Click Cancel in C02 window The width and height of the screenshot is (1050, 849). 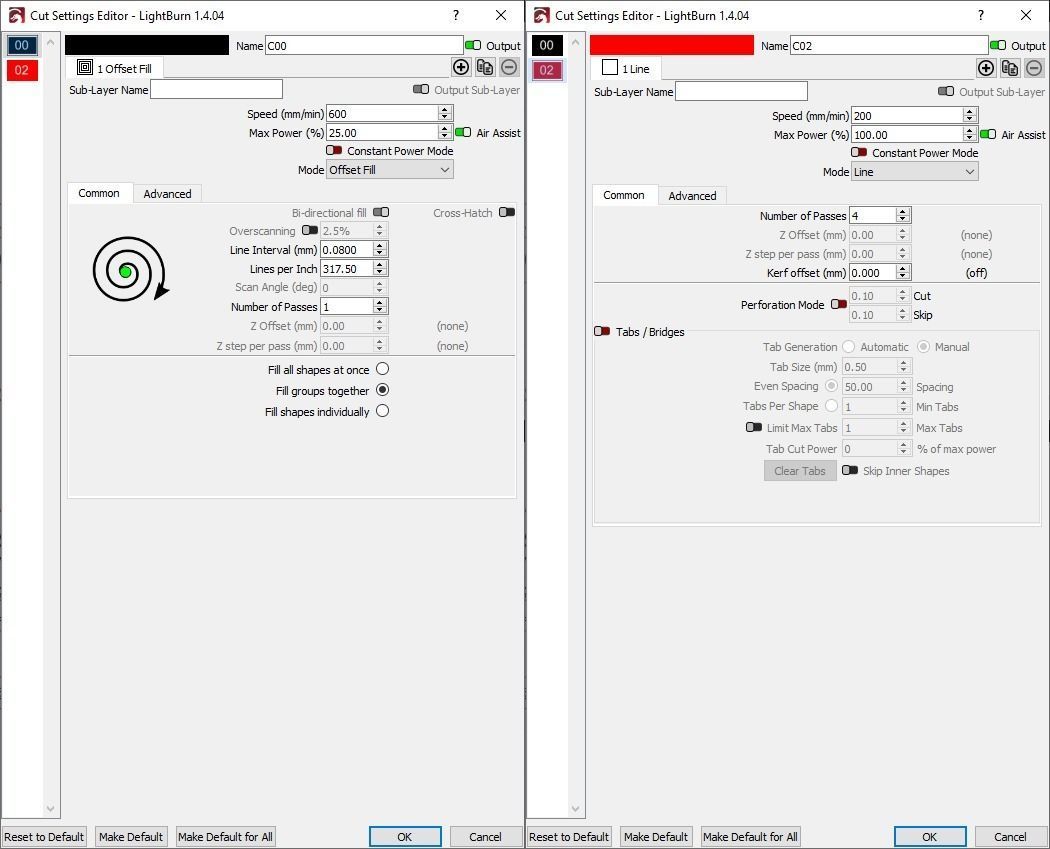[x=1010, y=837]
